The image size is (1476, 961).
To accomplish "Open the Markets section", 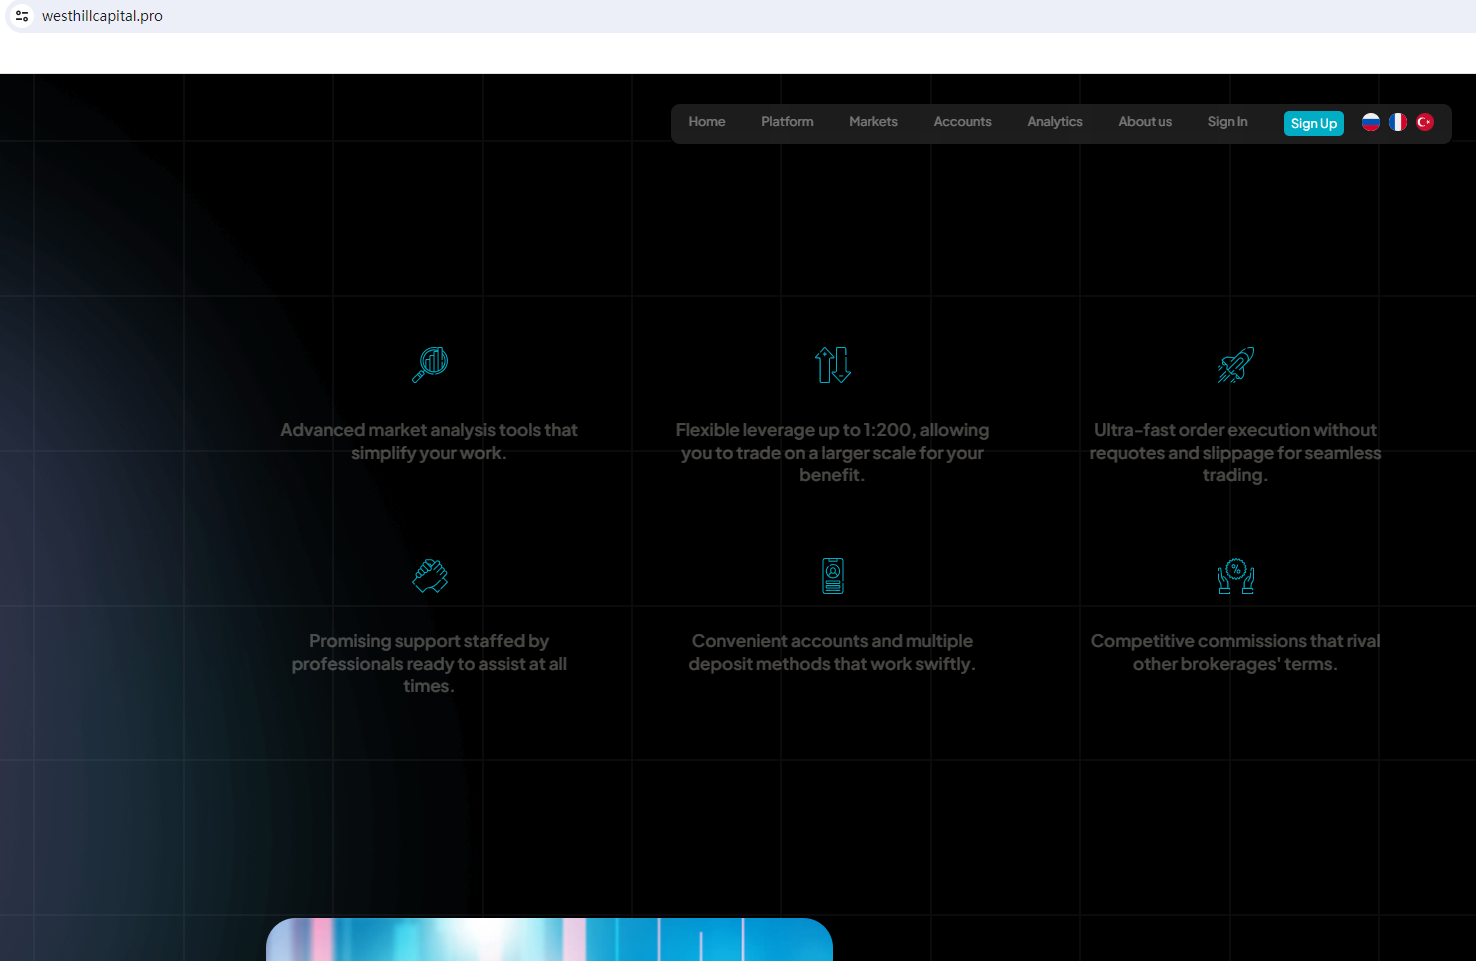I will (873, 122).
